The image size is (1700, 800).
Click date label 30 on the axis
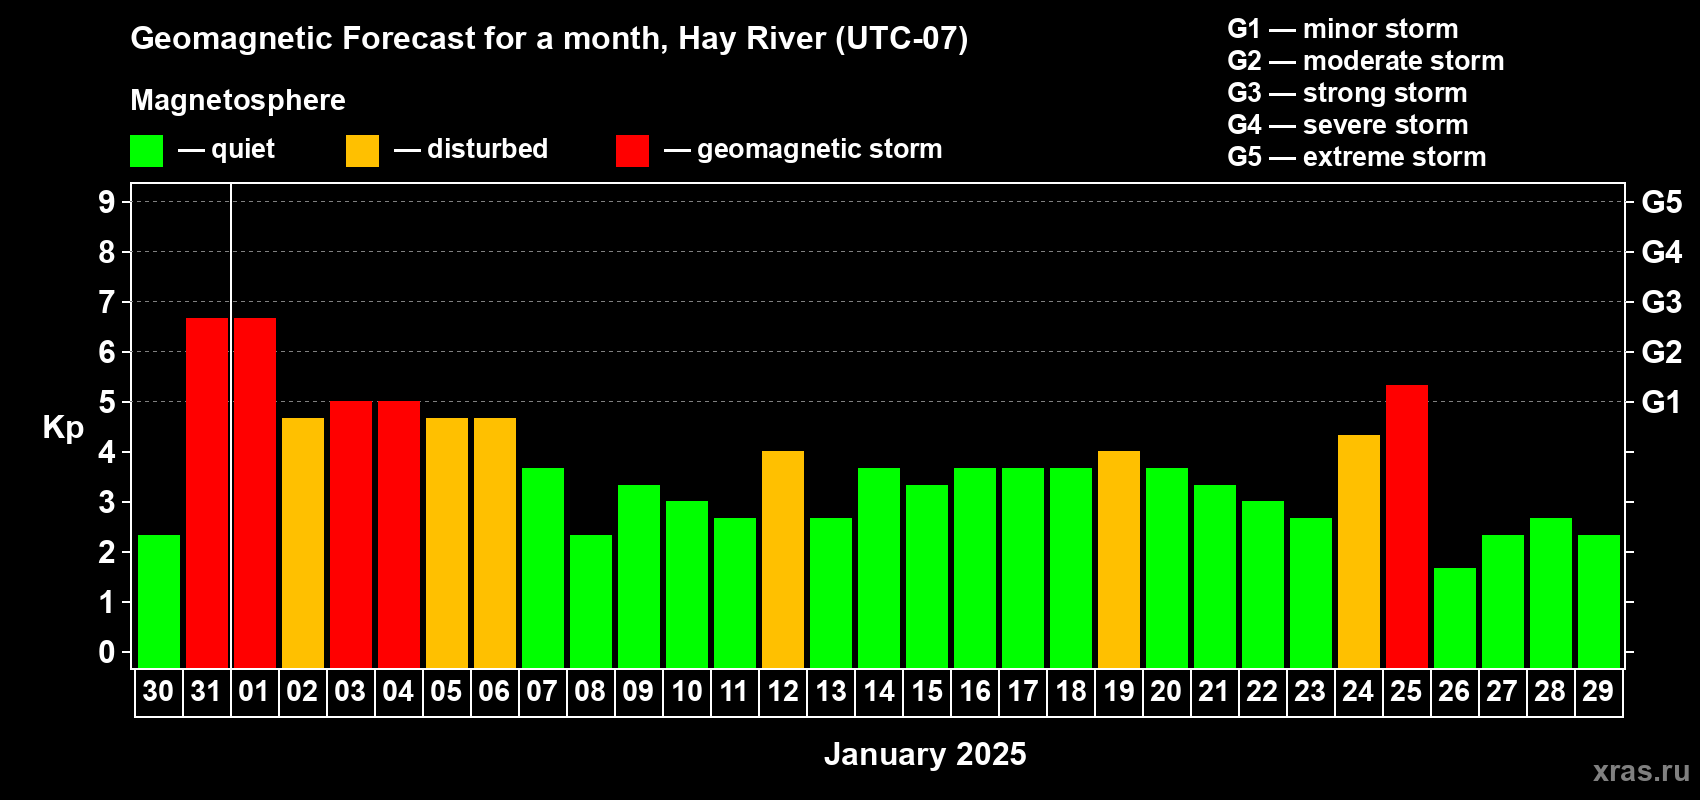point(158,691)
